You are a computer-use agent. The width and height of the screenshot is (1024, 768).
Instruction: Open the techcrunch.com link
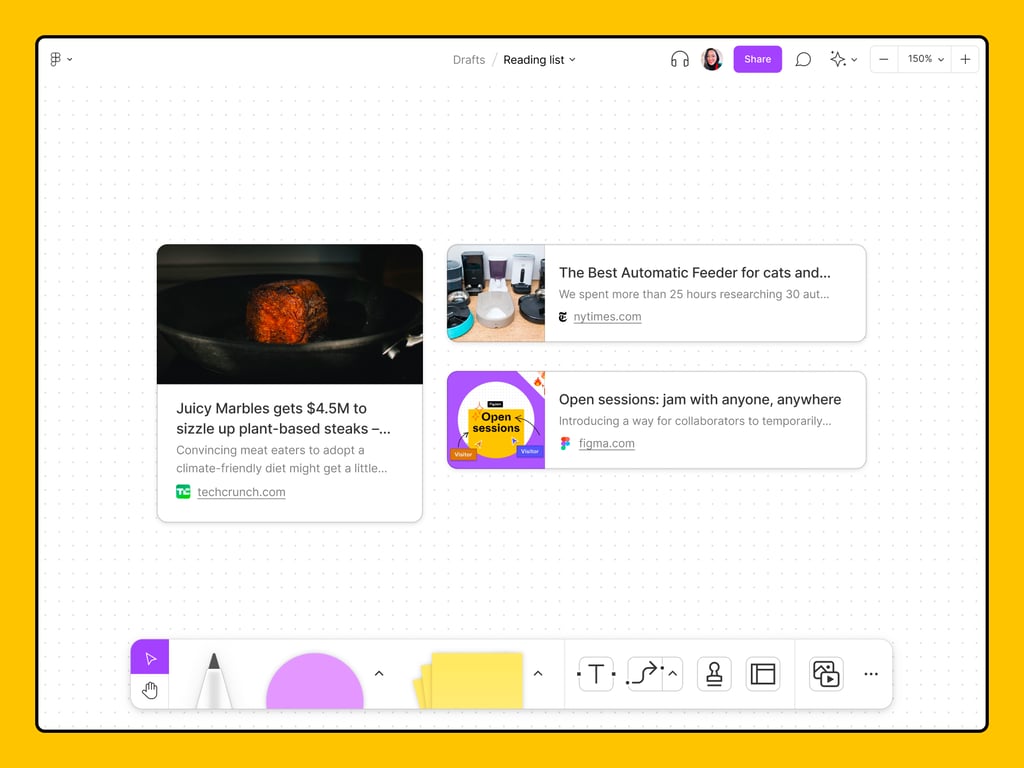point(241,492)
